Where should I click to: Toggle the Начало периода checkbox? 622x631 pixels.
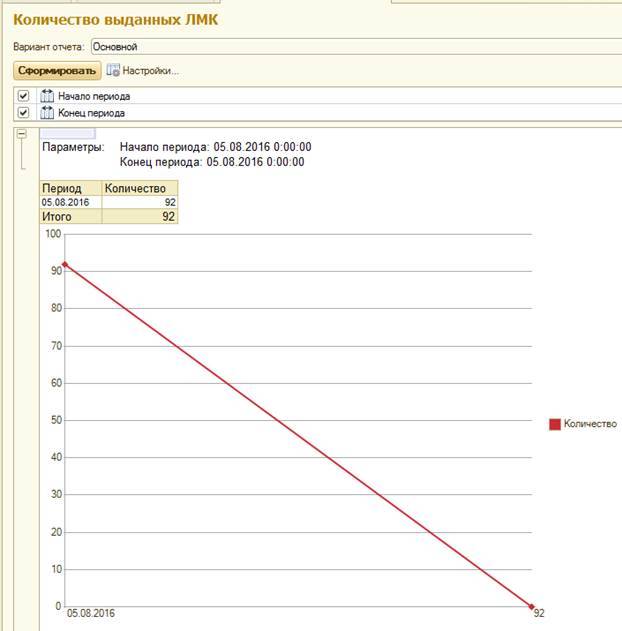(x=23, y=96)
